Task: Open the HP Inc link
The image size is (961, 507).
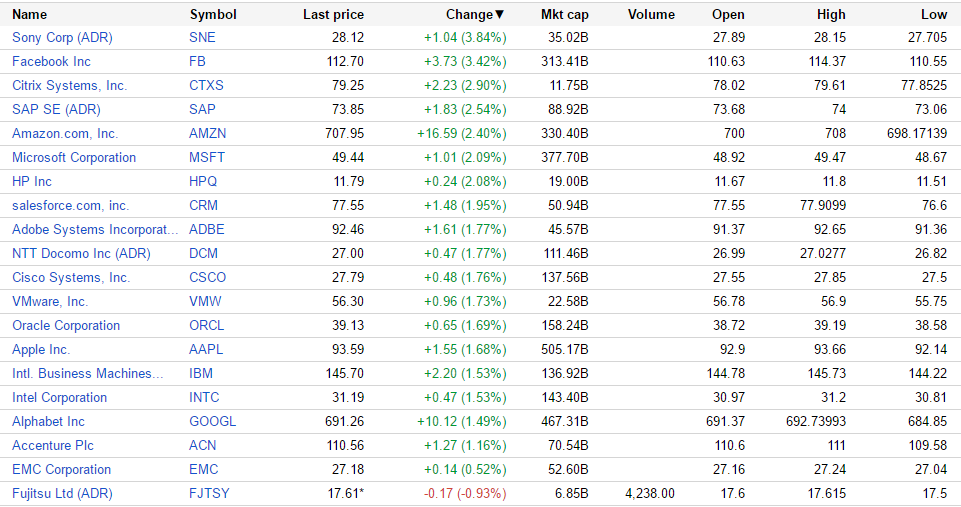Action: (x=32, y=181)
